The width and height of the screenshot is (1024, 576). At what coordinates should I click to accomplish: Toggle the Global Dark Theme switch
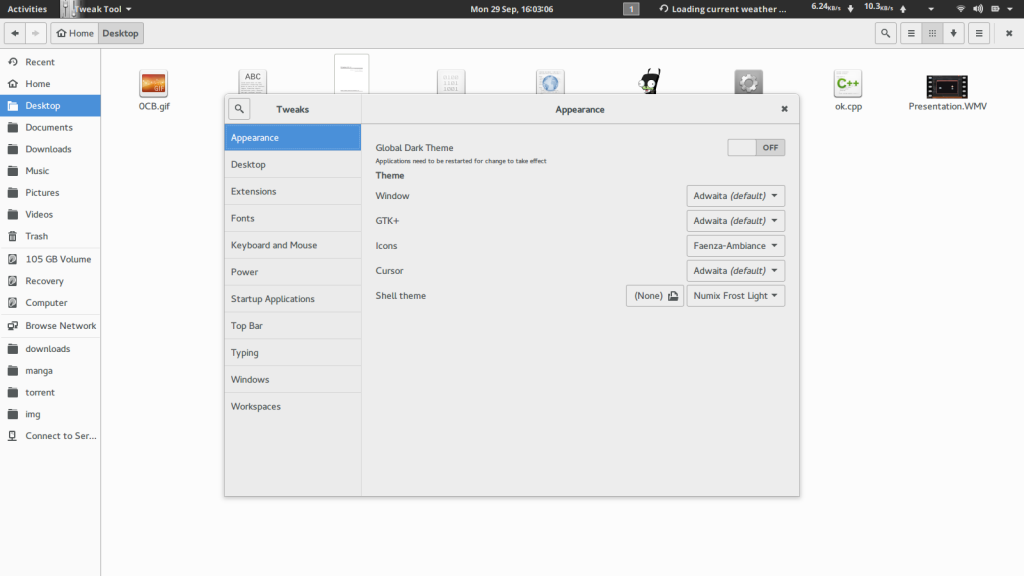756,148
